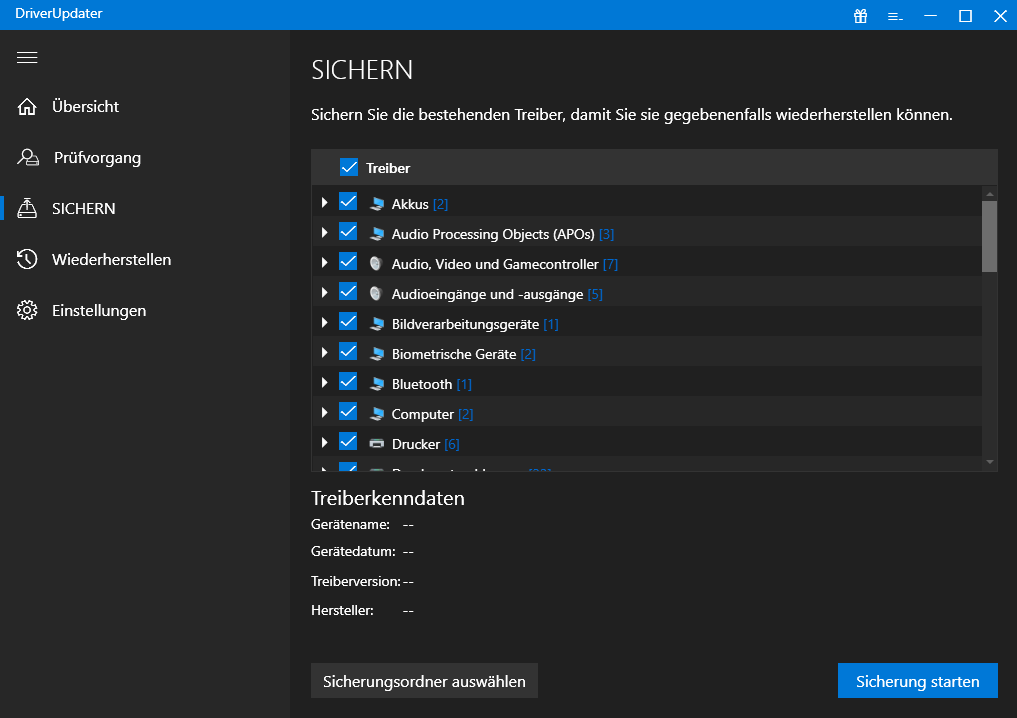Image resolution: width=1017 pixels, height=718 pixels.
Task: Click the Übersicht home icon
Action: pyautogui.click(x=27, y=107)
